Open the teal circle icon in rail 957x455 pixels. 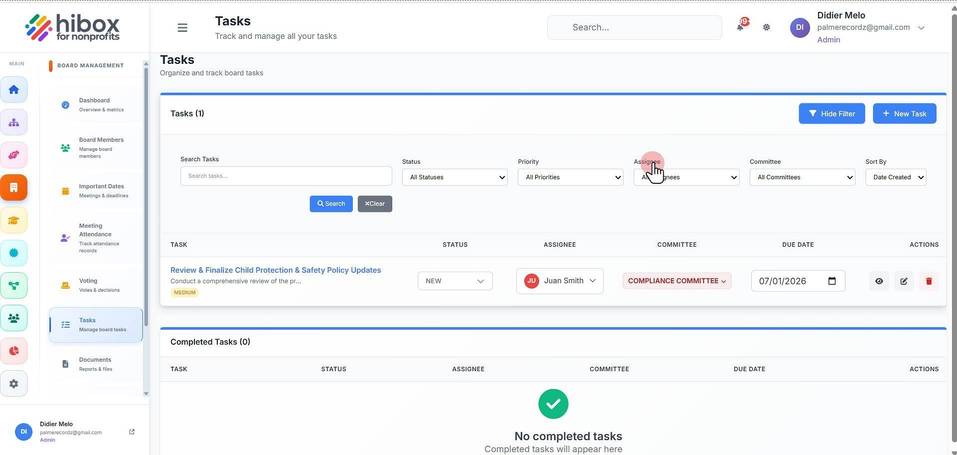click(13, 252)
